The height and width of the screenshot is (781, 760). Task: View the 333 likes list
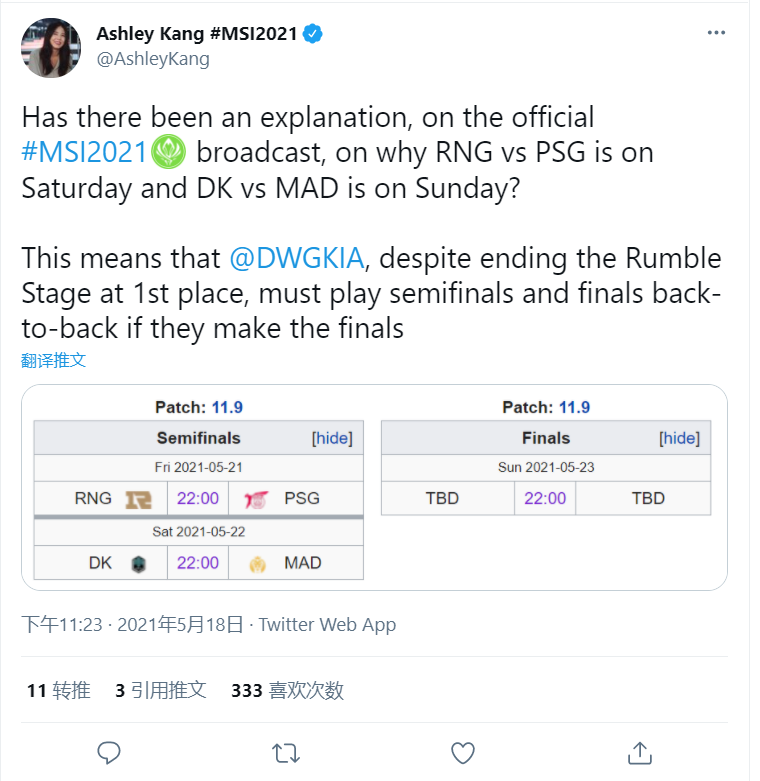pyautogui.click(x=287, y=690)
